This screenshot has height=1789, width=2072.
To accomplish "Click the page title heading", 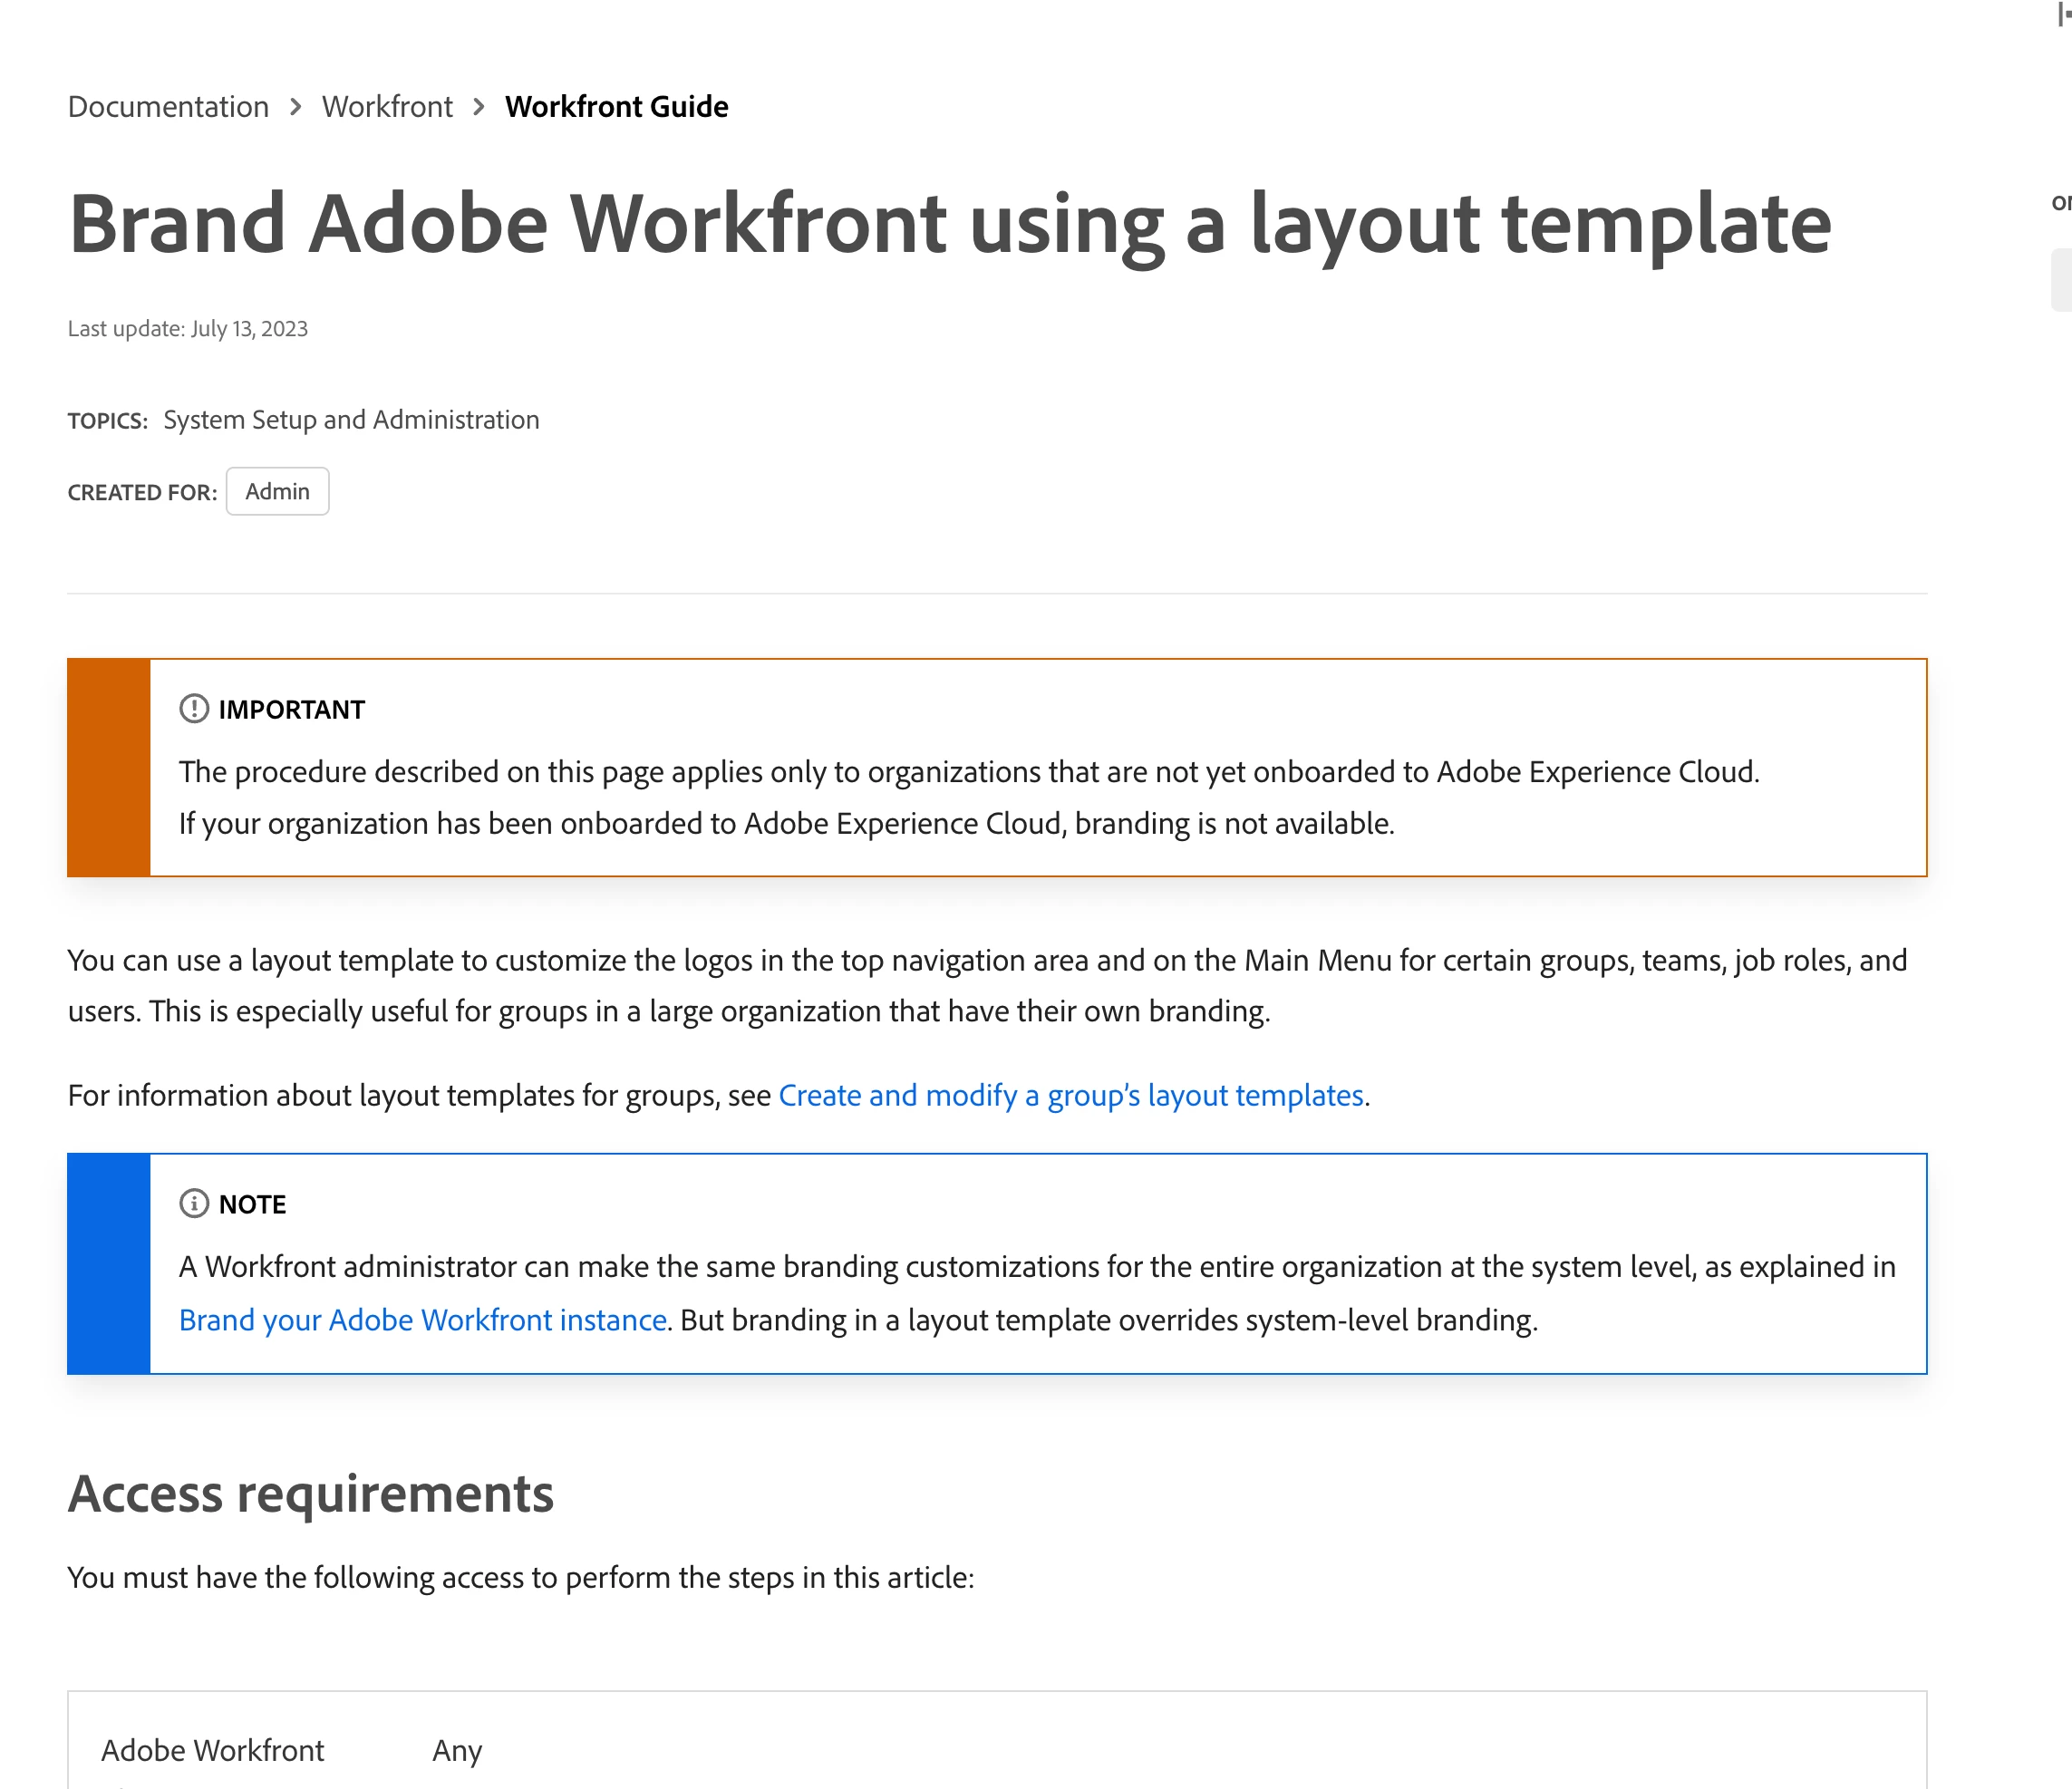I will (x=949, y=223).
